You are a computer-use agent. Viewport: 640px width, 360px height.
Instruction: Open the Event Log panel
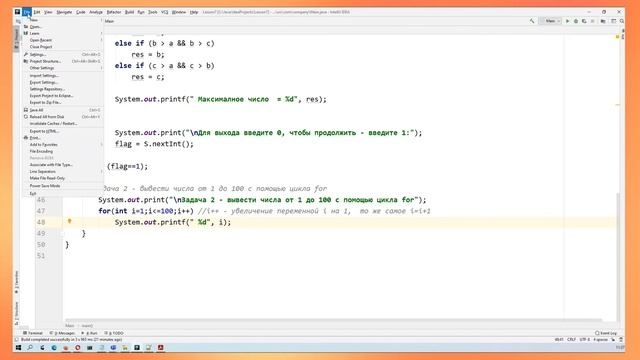tap(606, 333)
